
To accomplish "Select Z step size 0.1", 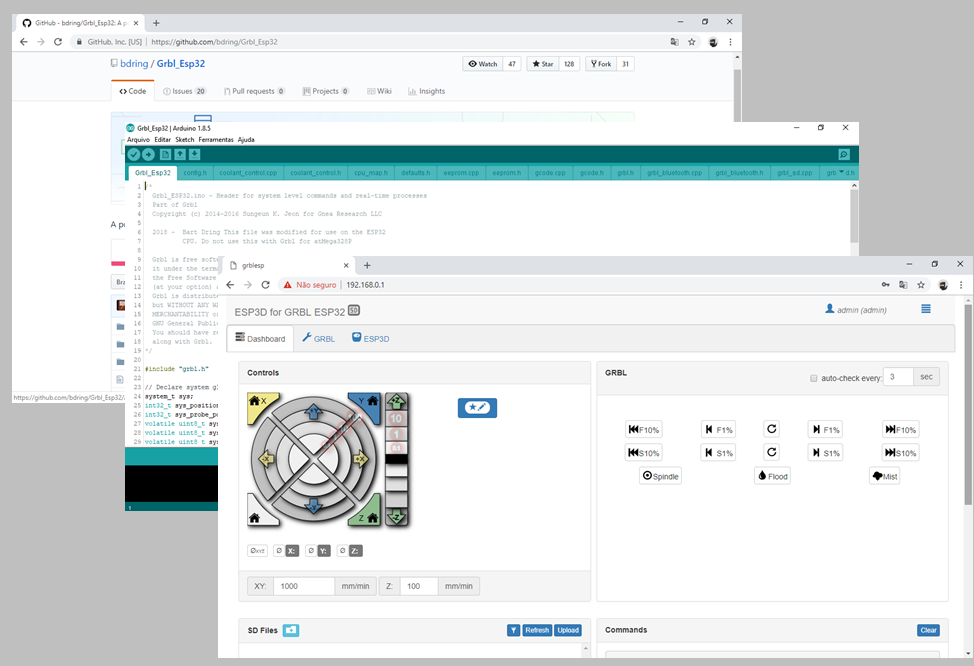I will (396, 447).
